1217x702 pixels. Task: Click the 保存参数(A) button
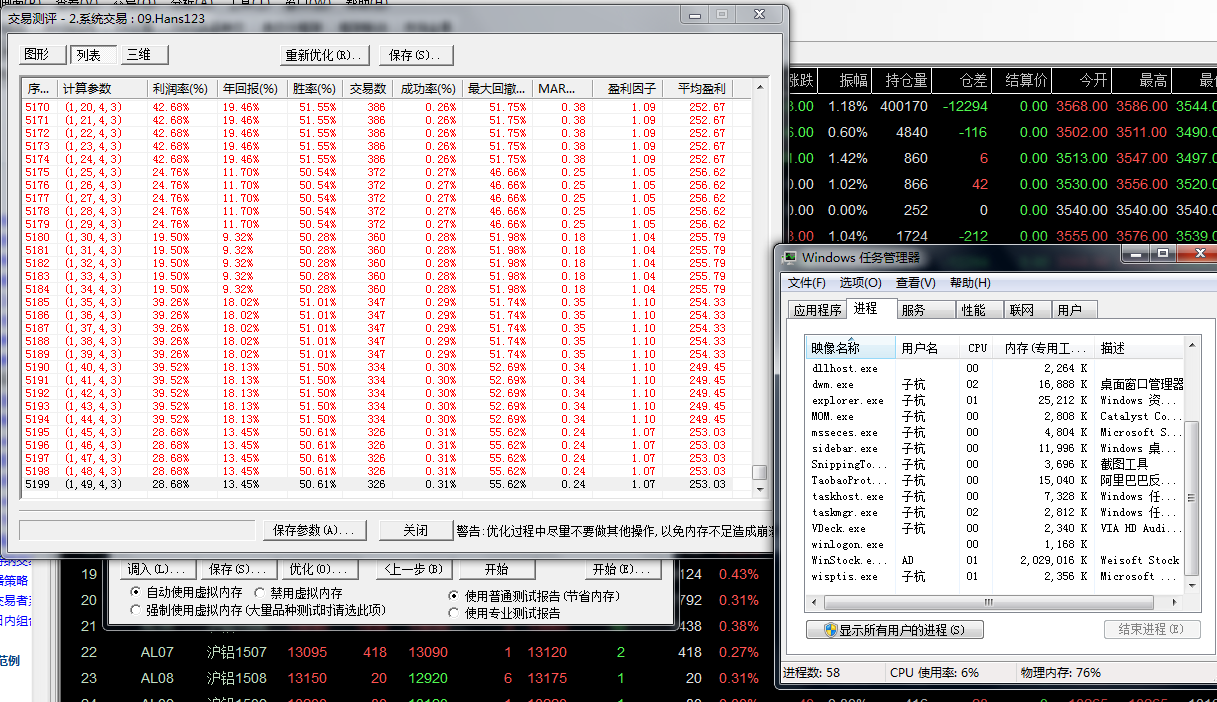coord(314,530)
